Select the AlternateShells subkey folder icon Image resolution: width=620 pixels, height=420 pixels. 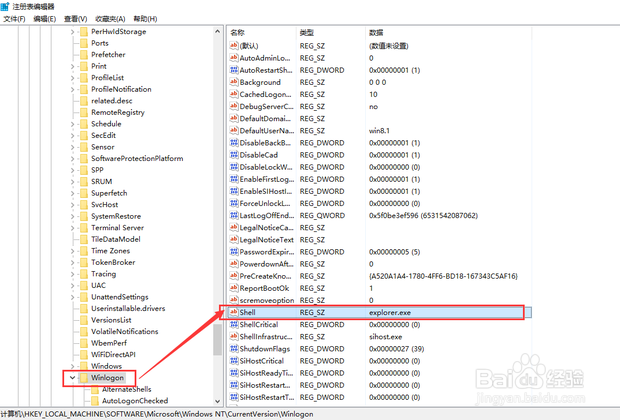click(x=95, y=390)
